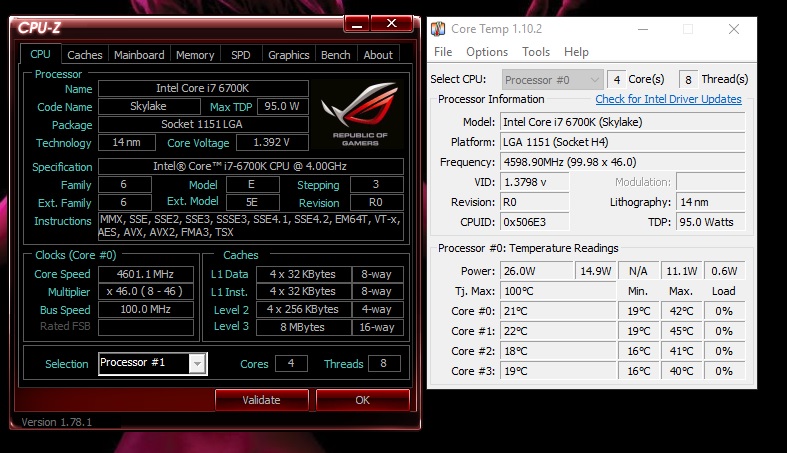787x453 pixels.
Task: Click the Core #2 temperature '18°C'
Action: 558,351
